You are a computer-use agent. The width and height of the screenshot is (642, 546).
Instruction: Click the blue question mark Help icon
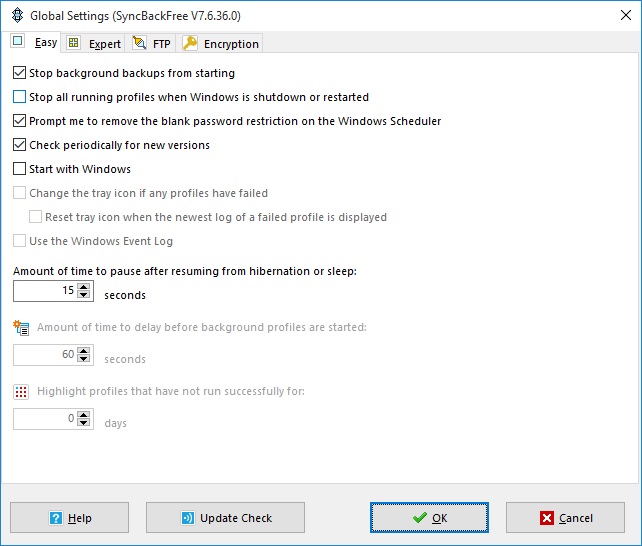(x=56, y=518)
